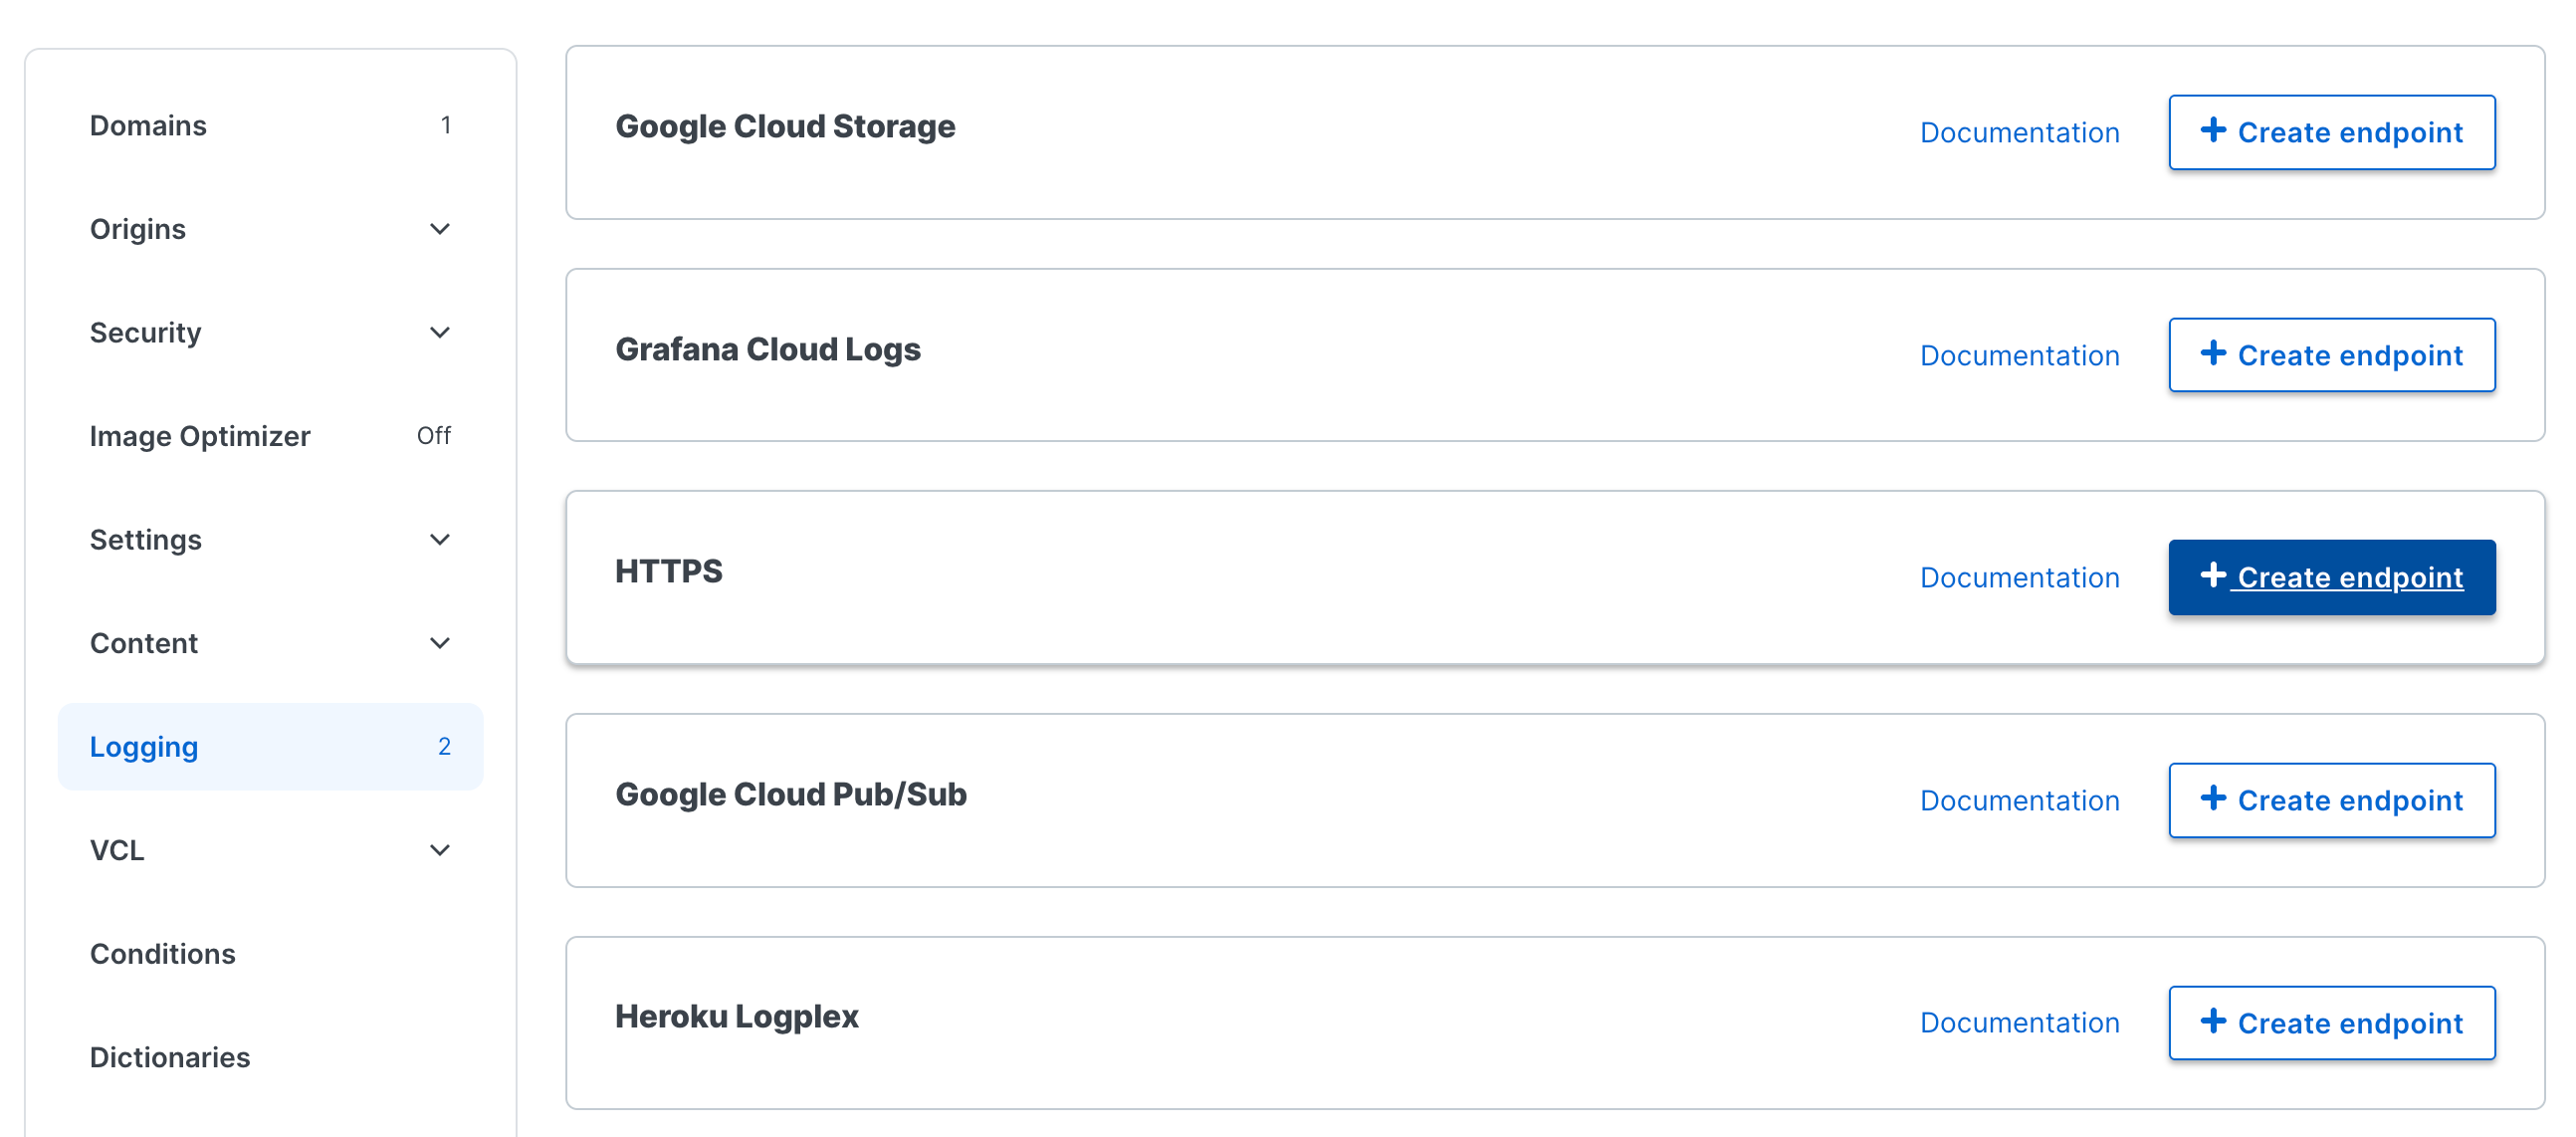2576x1137 pixels.
Task: Create endpoint for Google Cloud Pub/Sub
Action: tap(2331, 800)
